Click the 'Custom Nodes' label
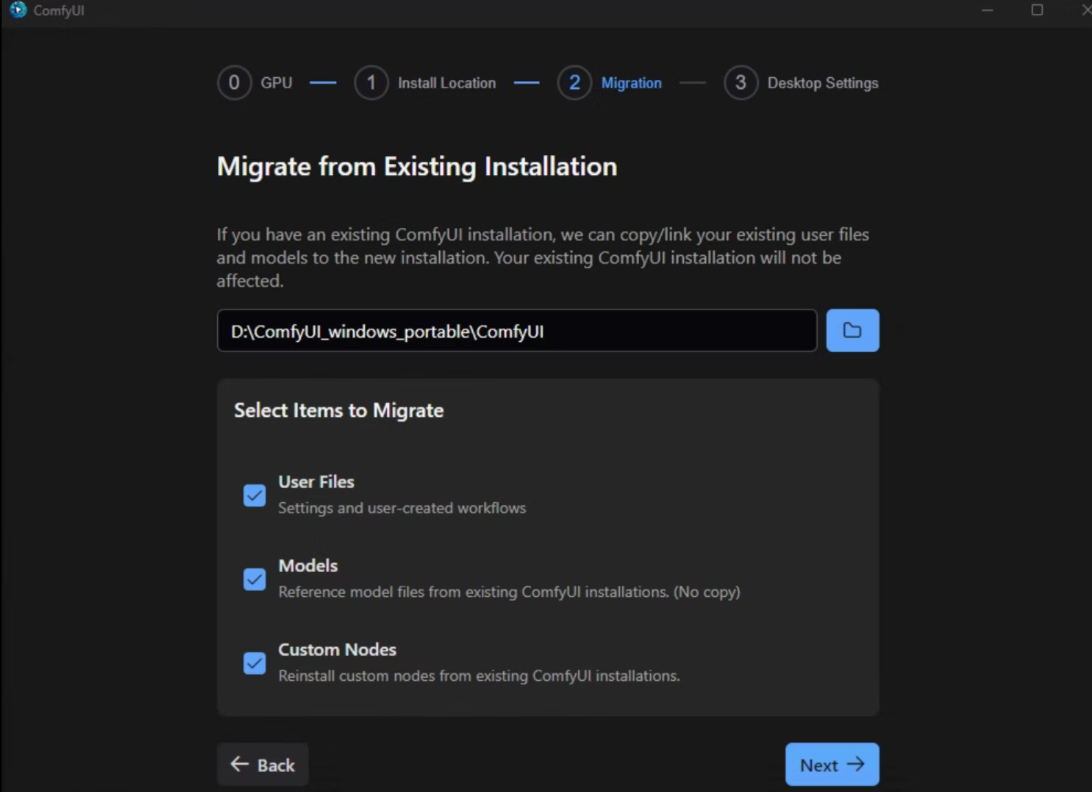The width and height of the screenshot is (1092, 792). tap(337, 649)
